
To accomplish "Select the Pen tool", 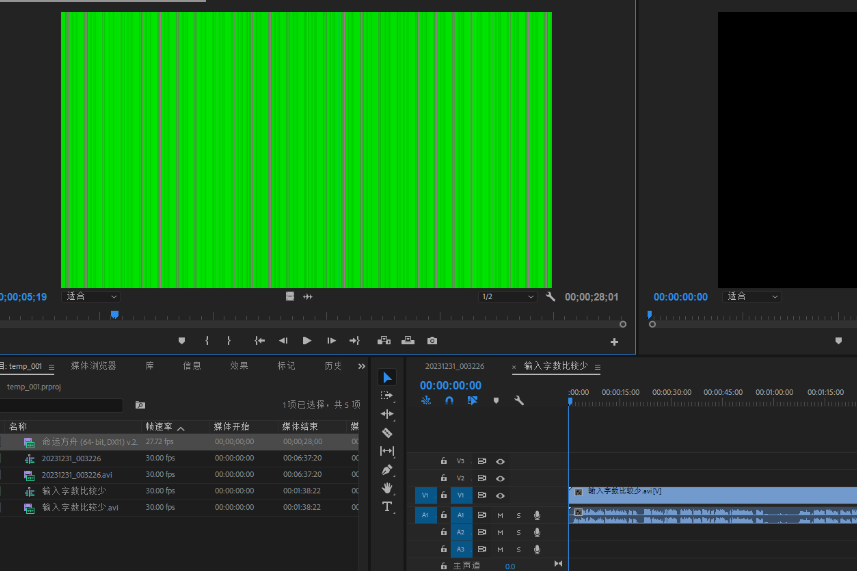I will point(387,470).
